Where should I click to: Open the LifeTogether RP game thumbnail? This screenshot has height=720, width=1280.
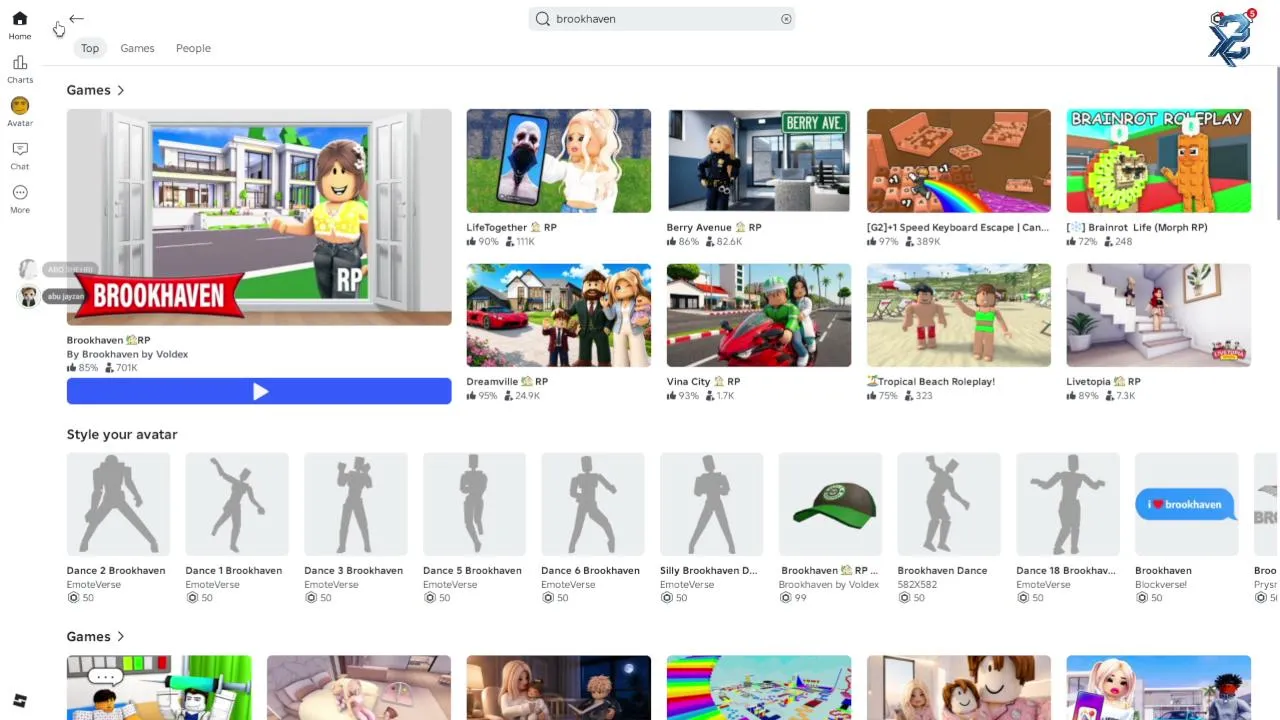(559, 161)
